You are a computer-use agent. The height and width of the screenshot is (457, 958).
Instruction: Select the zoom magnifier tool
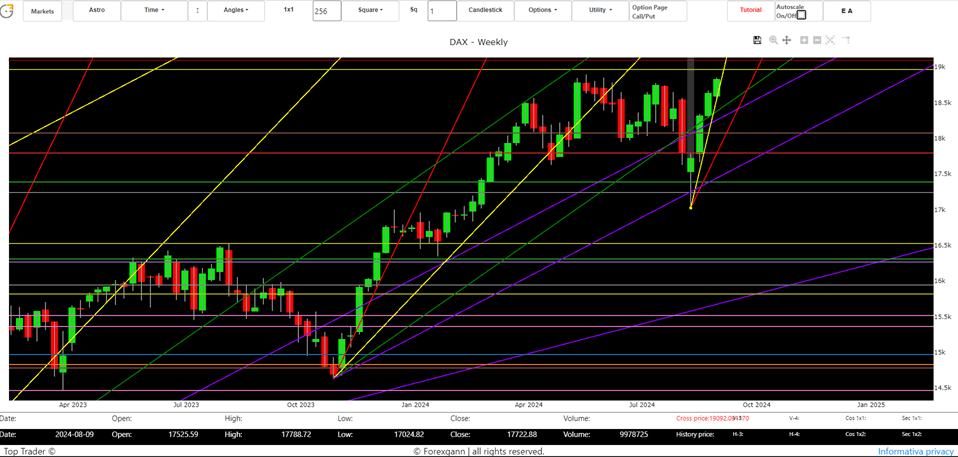coord(773,40)
